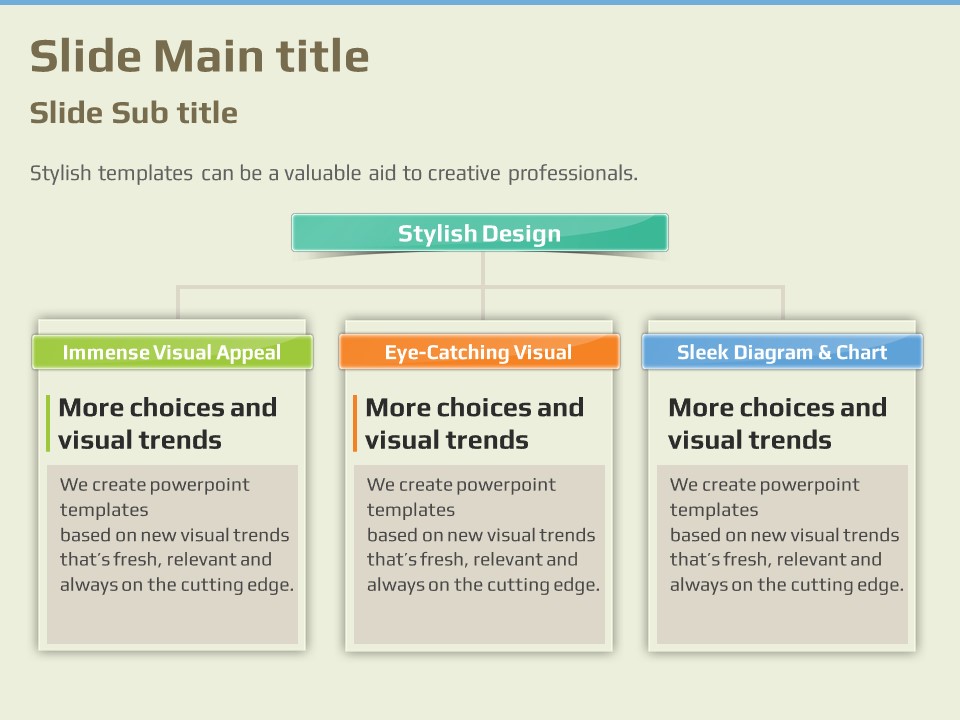Image resolution: width=960 pixels, height=720 pixels.
Task: Select the green Immense Visual Appeal label
Action: 172,352
